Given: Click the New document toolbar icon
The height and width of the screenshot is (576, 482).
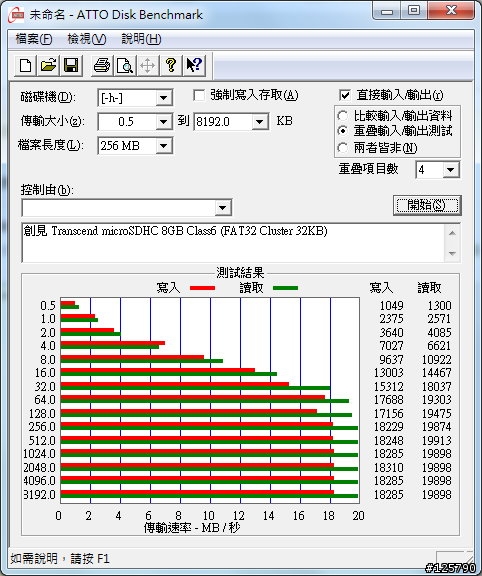Looking at the screenshot, I should click(x=25, y=66).
